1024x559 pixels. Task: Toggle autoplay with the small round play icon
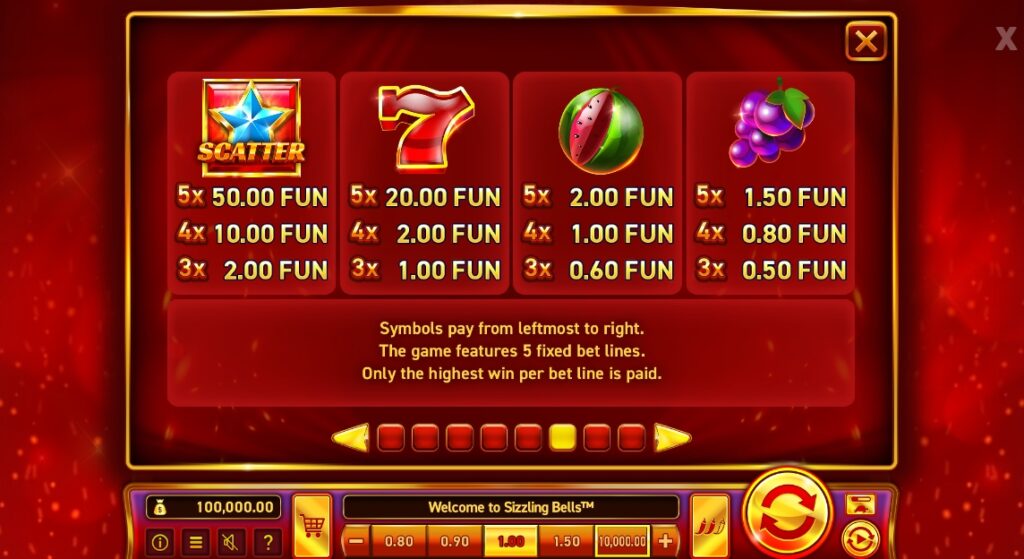[x=860, y=539]
